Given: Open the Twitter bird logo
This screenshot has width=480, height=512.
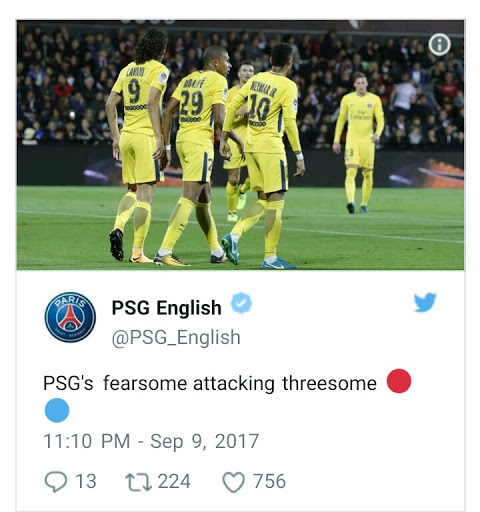Looking at the screenshot, I should pos(425,302).
